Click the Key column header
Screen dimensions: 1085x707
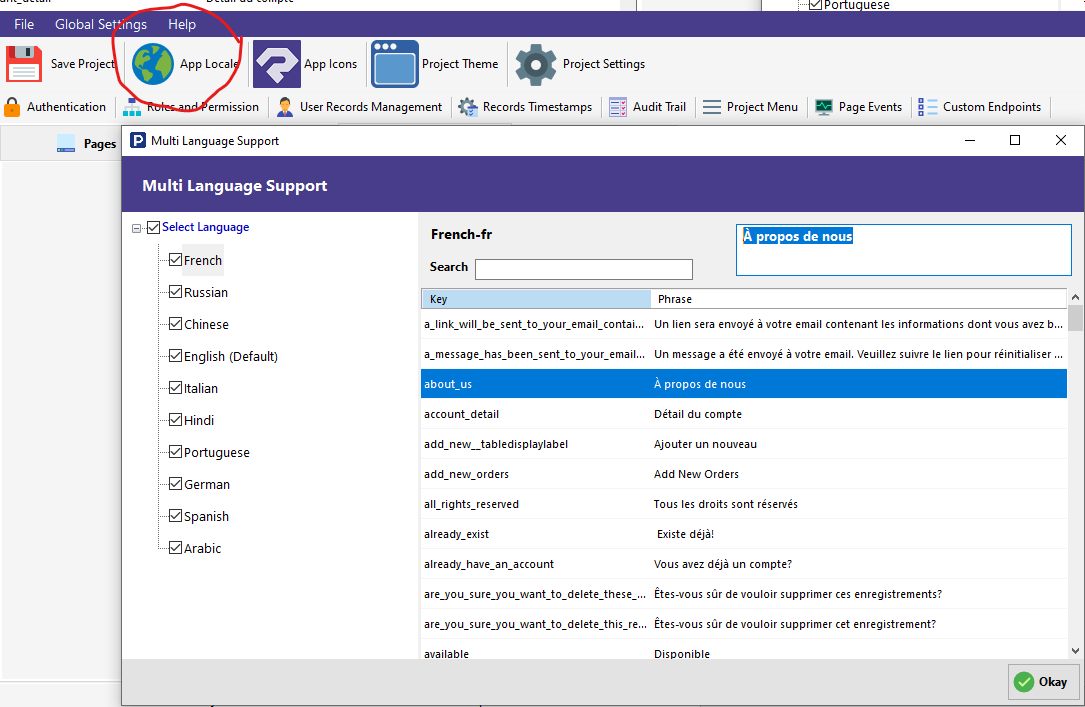tap(535, 299)
